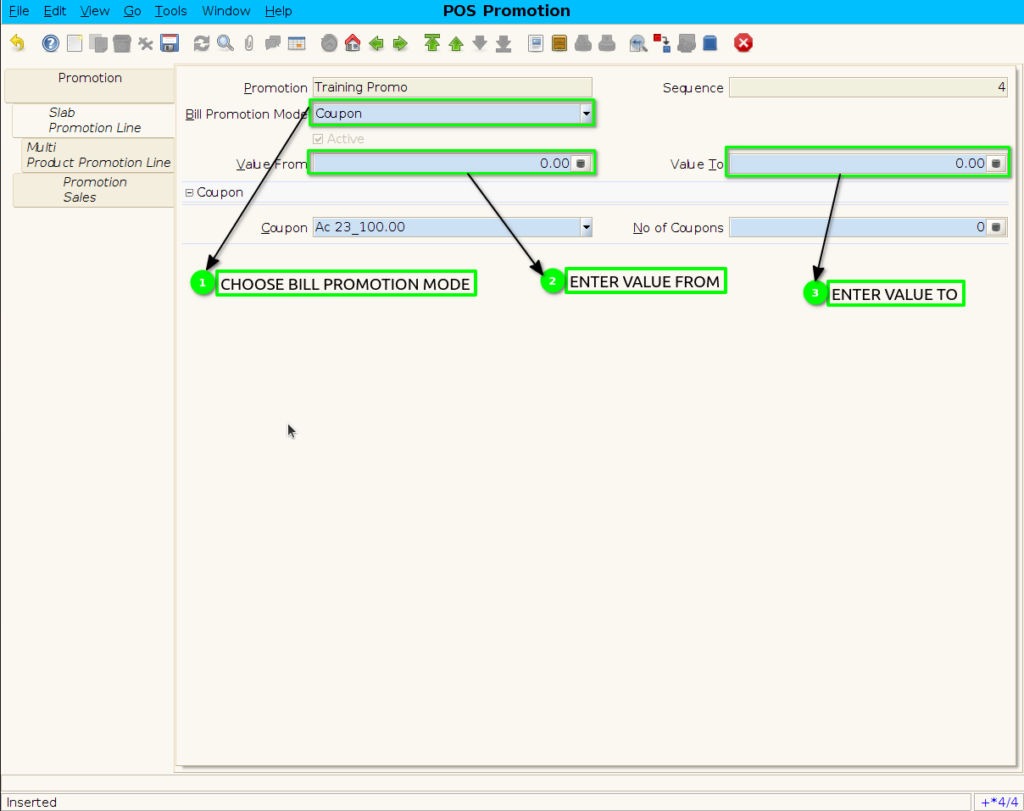The image size is (1024, 811).
Task: Click the Undo changes toolbar icon
Action: coord(18,43)
